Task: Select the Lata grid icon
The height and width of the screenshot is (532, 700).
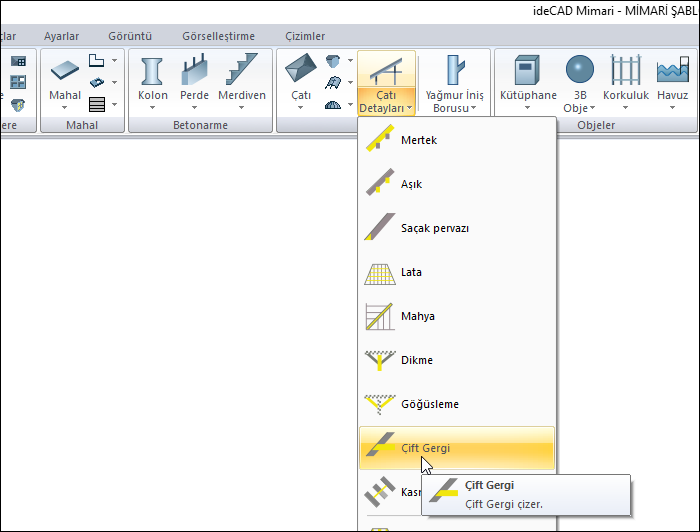Action: click(378, 272)
